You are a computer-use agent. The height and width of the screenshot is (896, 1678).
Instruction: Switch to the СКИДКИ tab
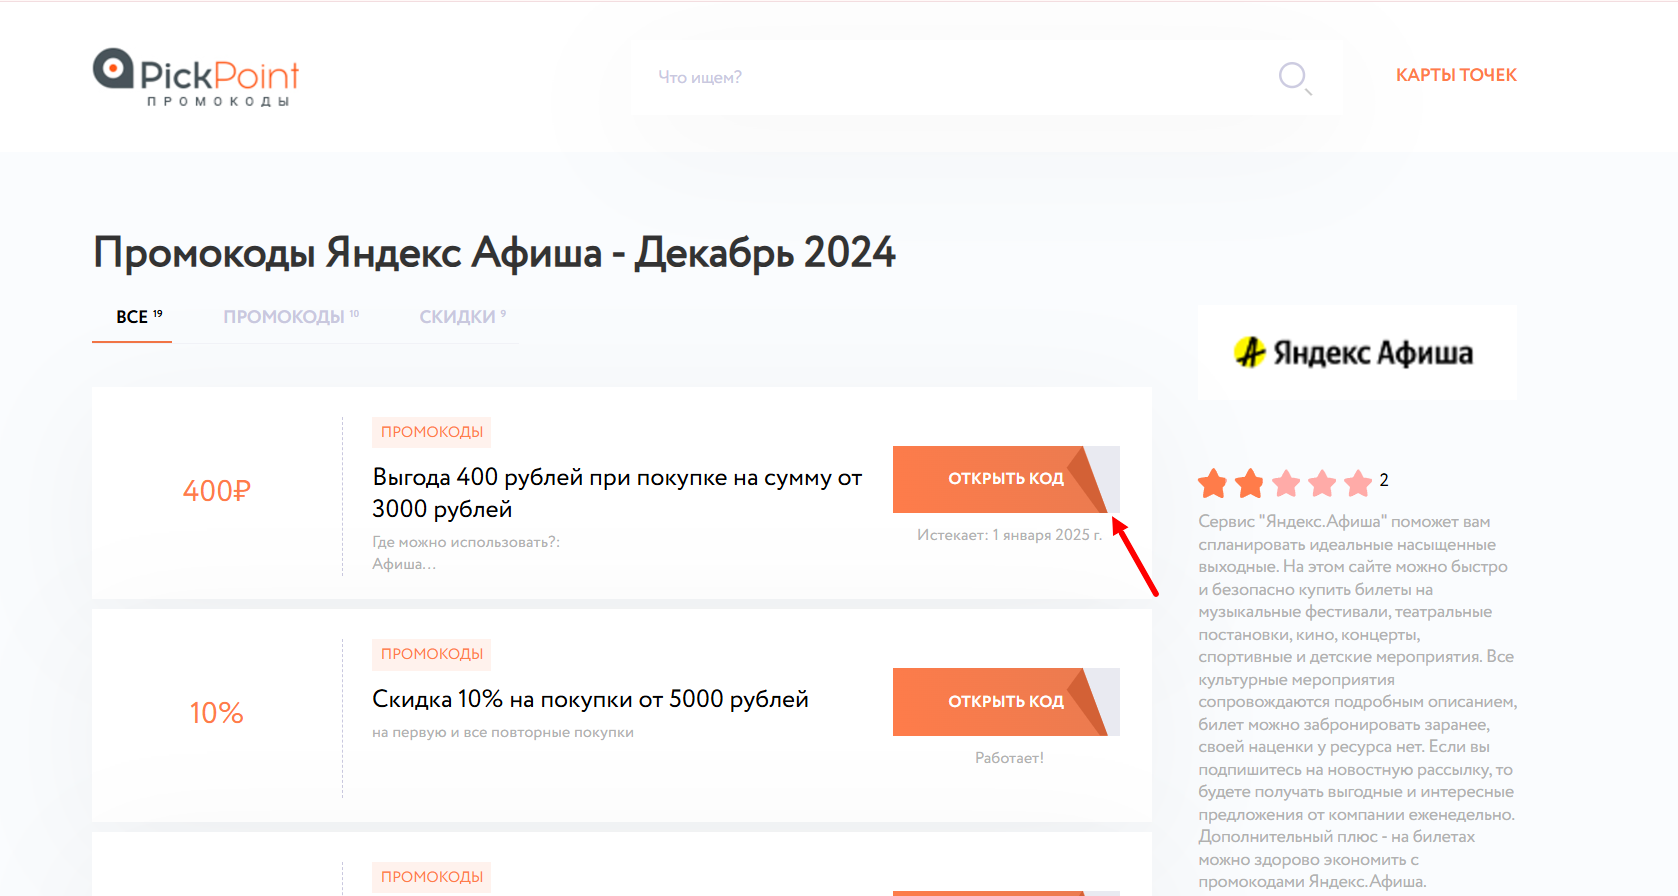[x=458, y=317]
